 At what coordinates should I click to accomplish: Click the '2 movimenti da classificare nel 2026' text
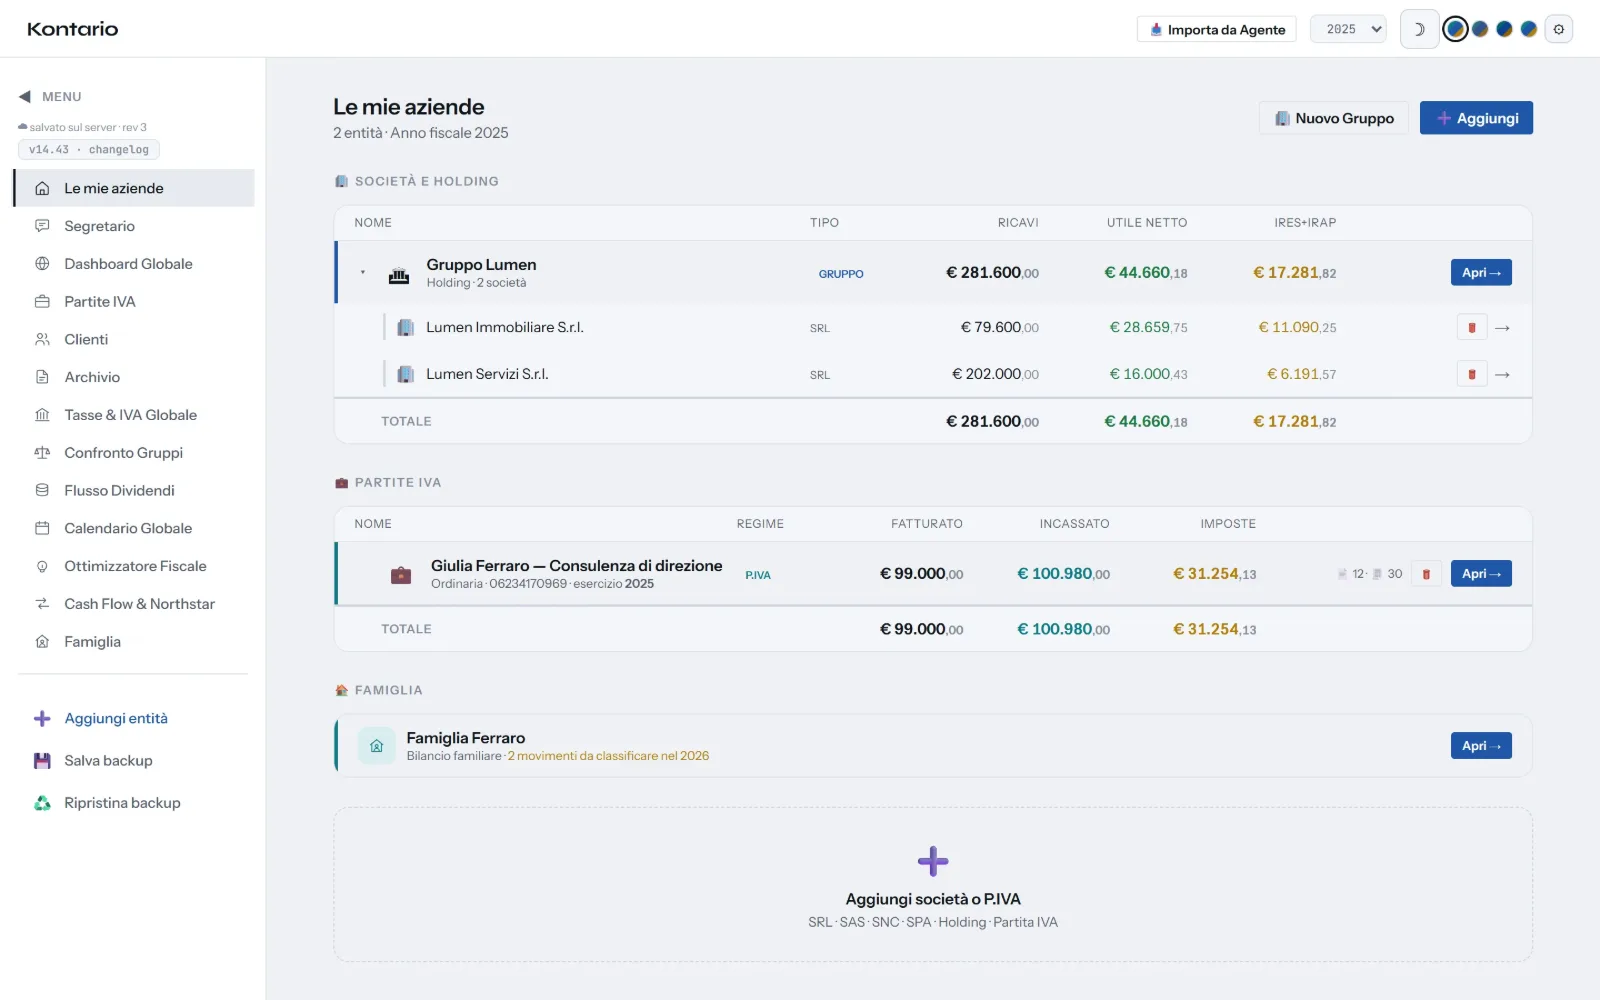[x=608, y=756]
